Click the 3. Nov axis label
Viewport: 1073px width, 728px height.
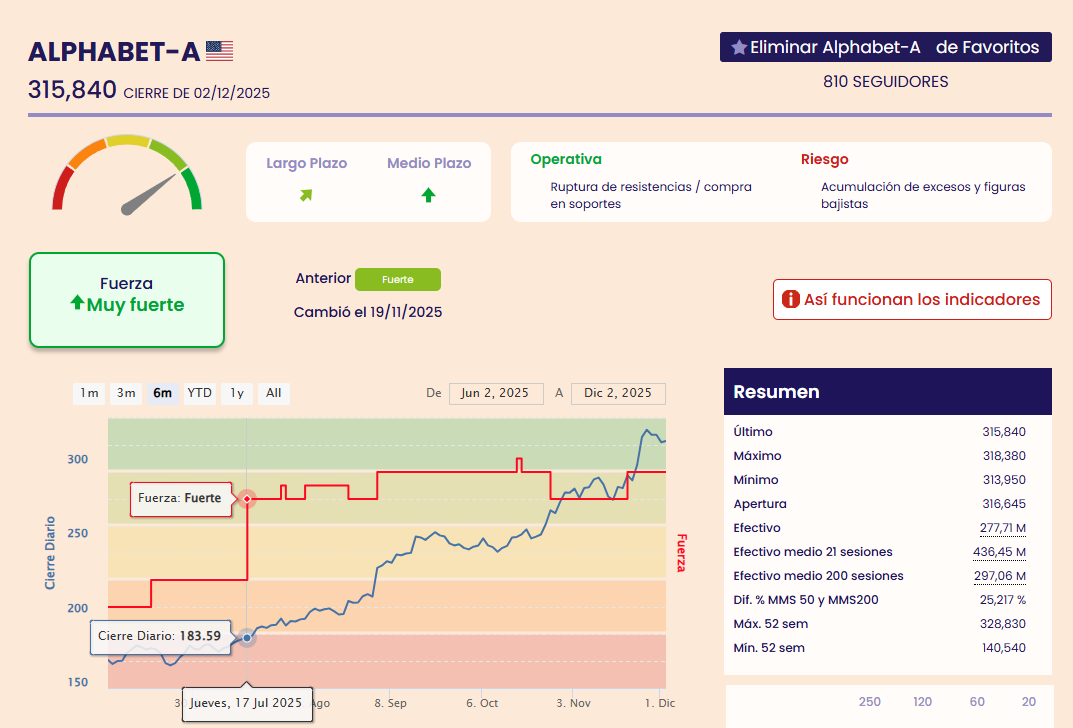[x=573, y=703]
